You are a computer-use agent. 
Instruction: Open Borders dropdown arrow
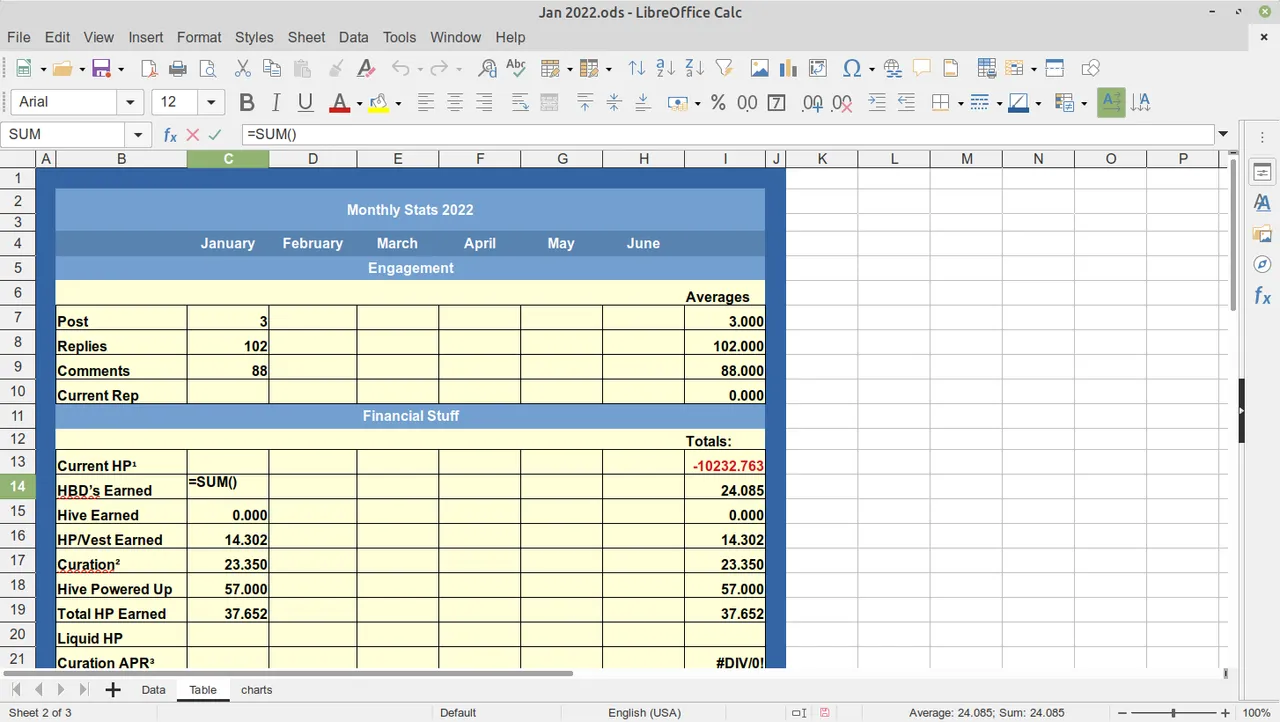[x=960, y=103]
